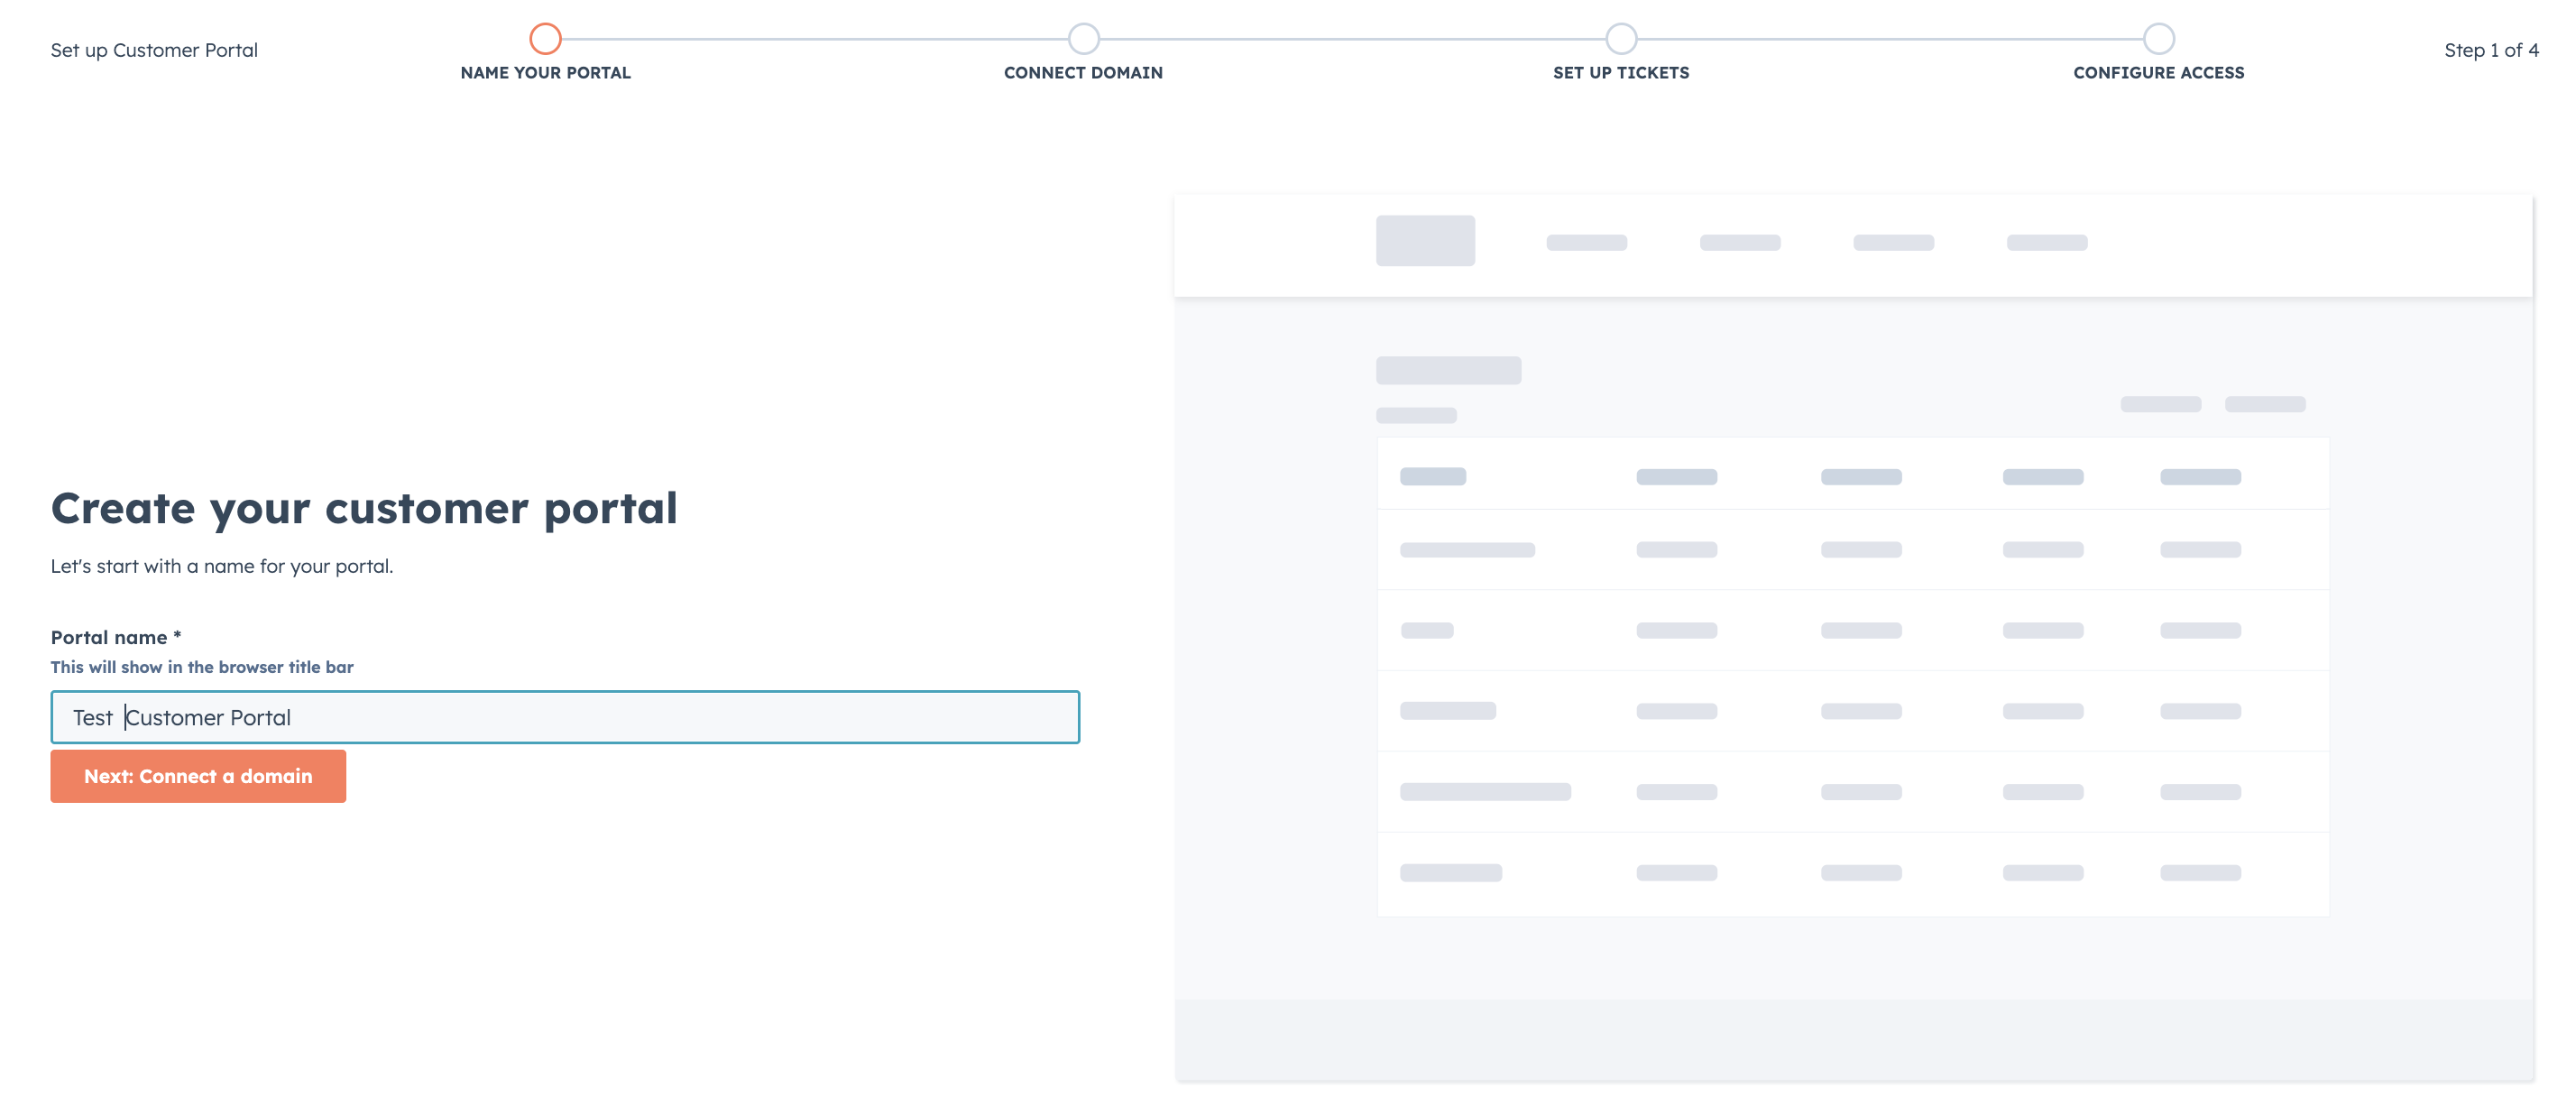The height and width of the screenshot is (1106, 2576).
Task: Click the left filter placeholder button in preview
Action: (2160, 404)
